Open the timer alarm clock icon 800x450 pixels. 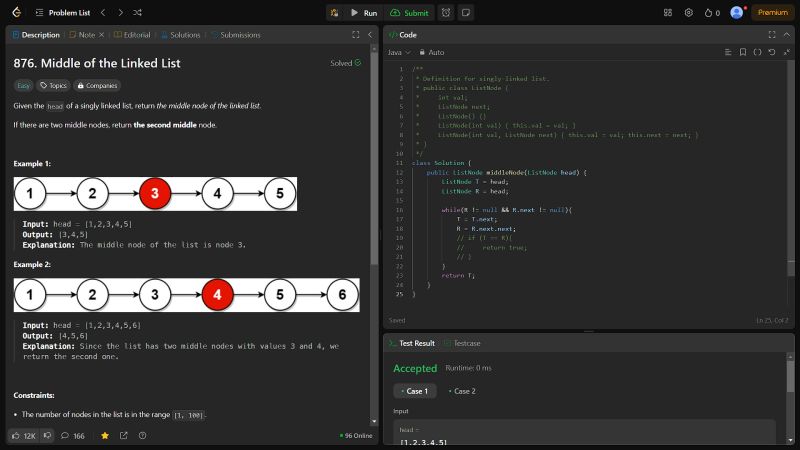click(446, 13)
